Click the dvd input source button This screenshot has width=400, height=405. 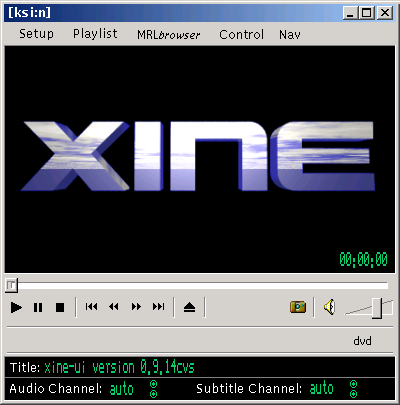[x=362, y=341]
